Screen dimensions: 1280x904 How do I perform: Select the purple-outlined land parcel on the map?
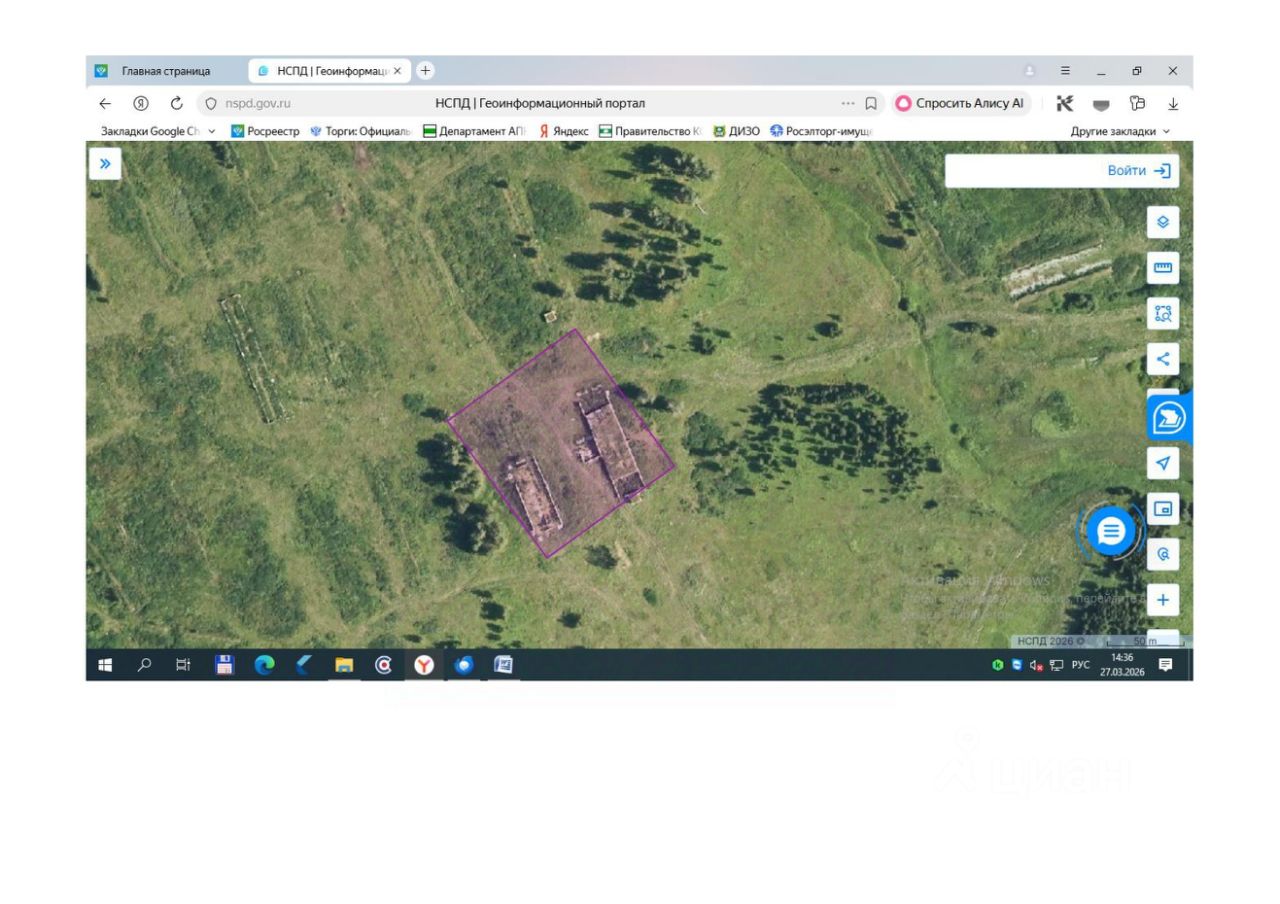560,443
